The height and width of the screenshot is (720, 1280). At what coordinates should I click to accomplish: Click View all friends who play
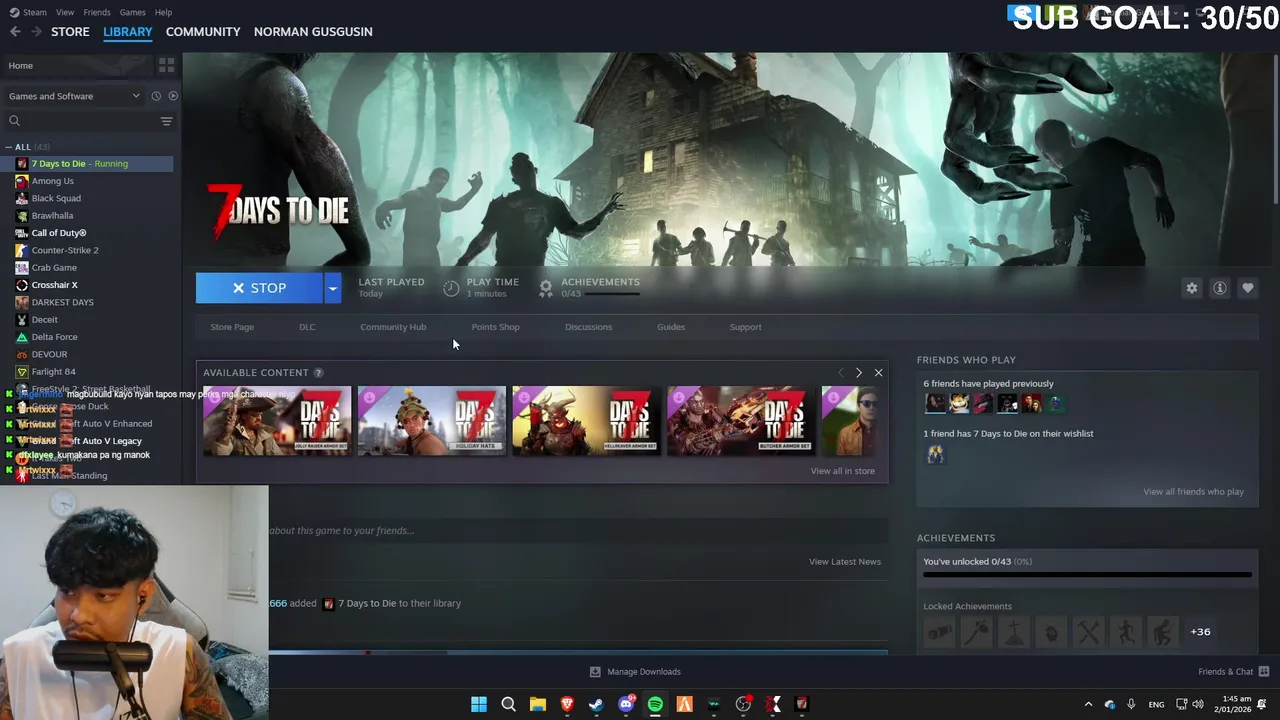pos(1193,492)
